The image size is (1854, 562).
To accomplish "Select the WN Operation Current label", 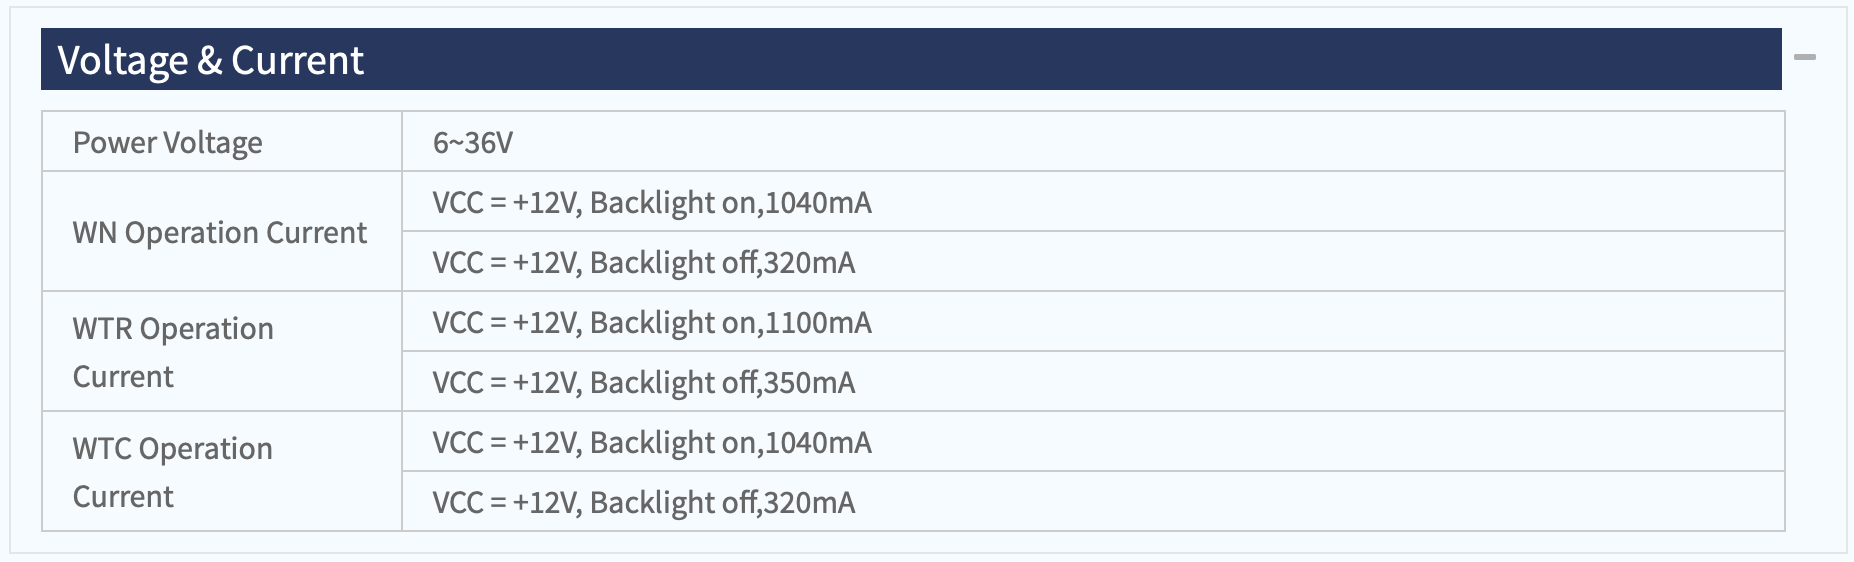I will [222, 232].
